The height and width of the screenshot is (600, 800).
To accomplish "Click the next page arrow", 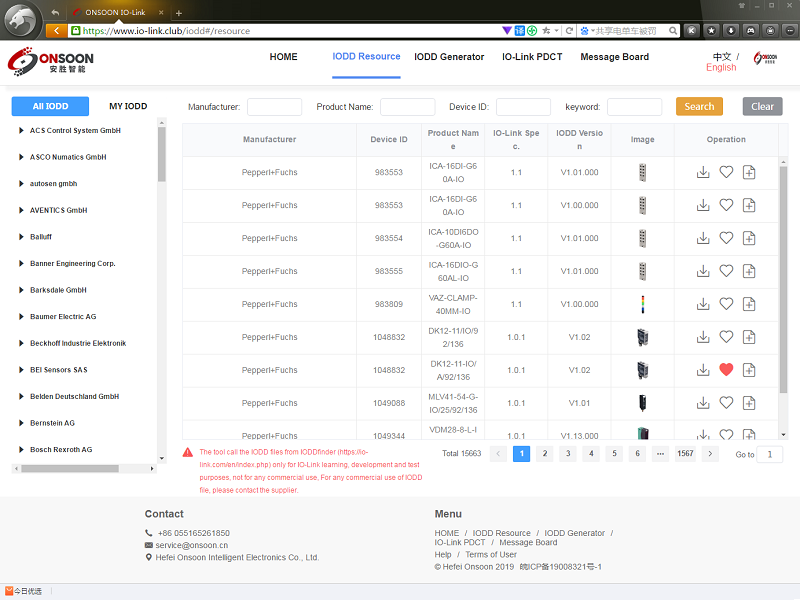I will (710, 454).
